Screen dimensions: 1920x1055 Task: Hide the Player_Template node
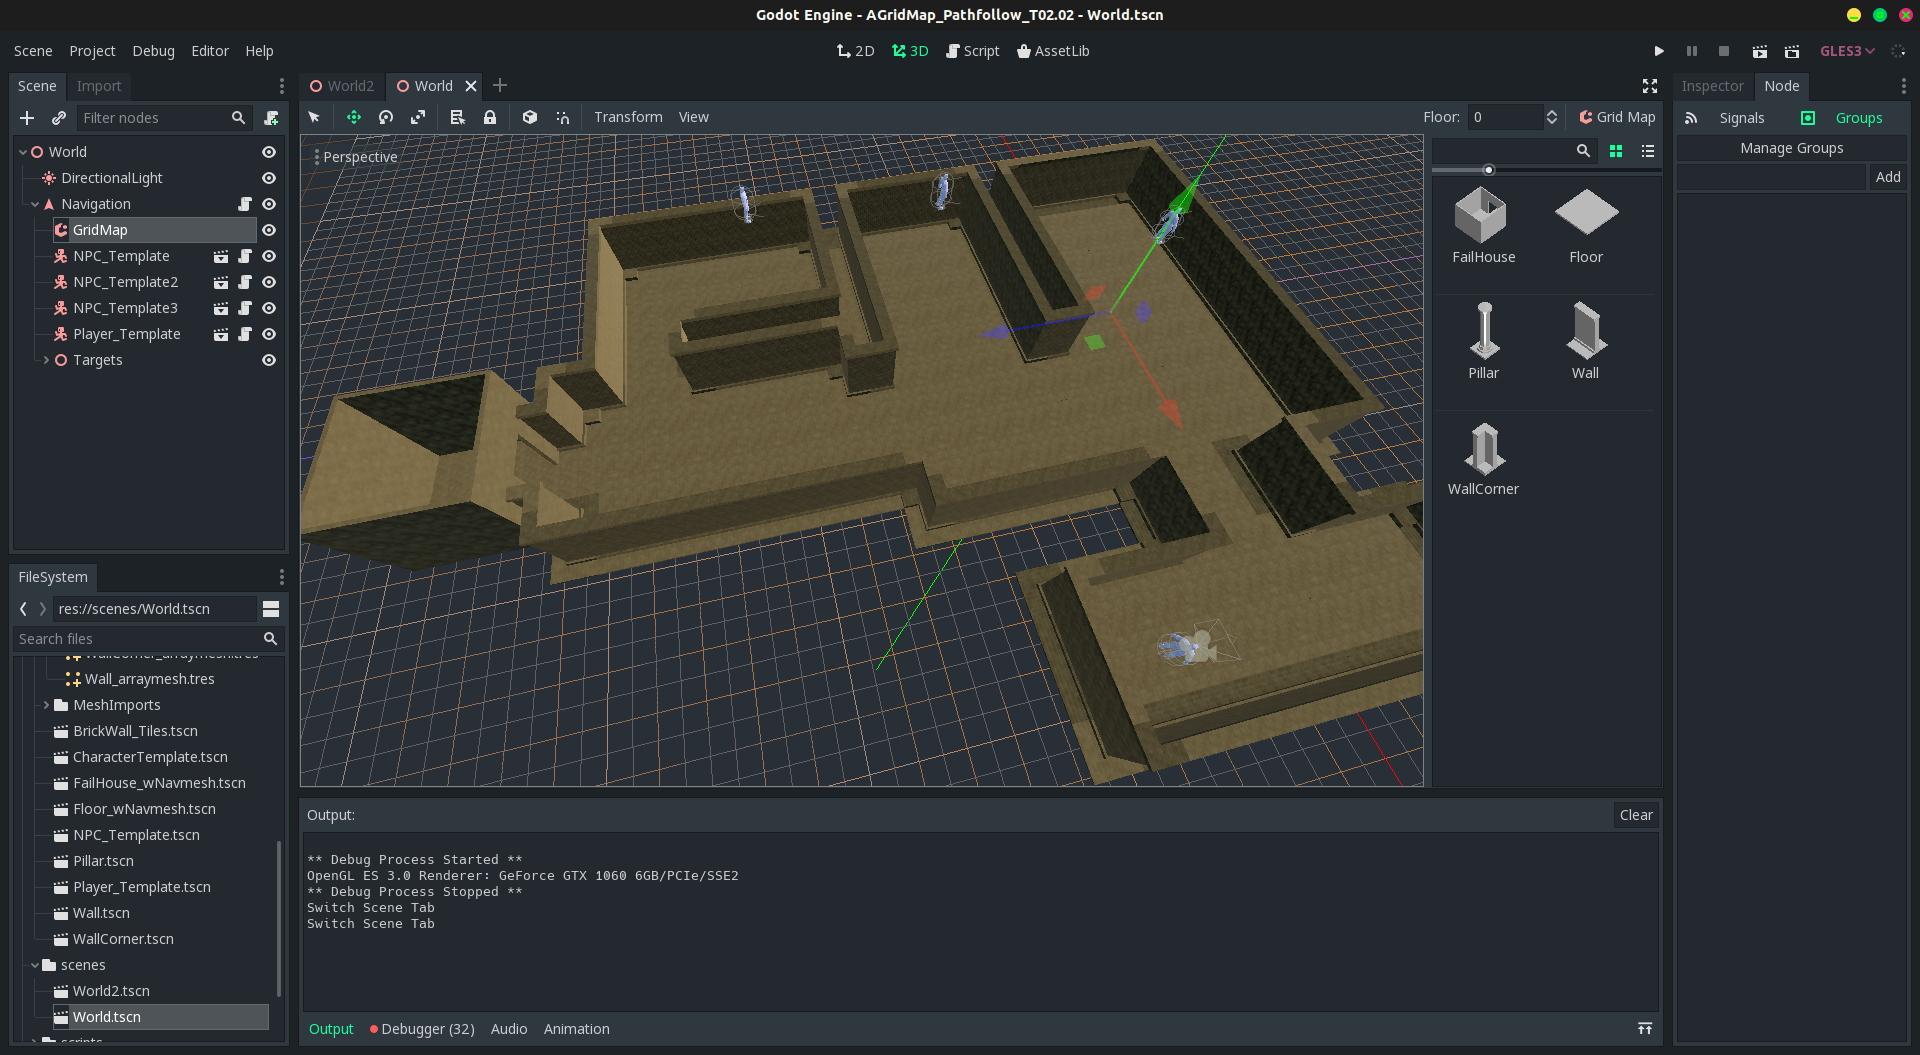click(x=269, y=334)
